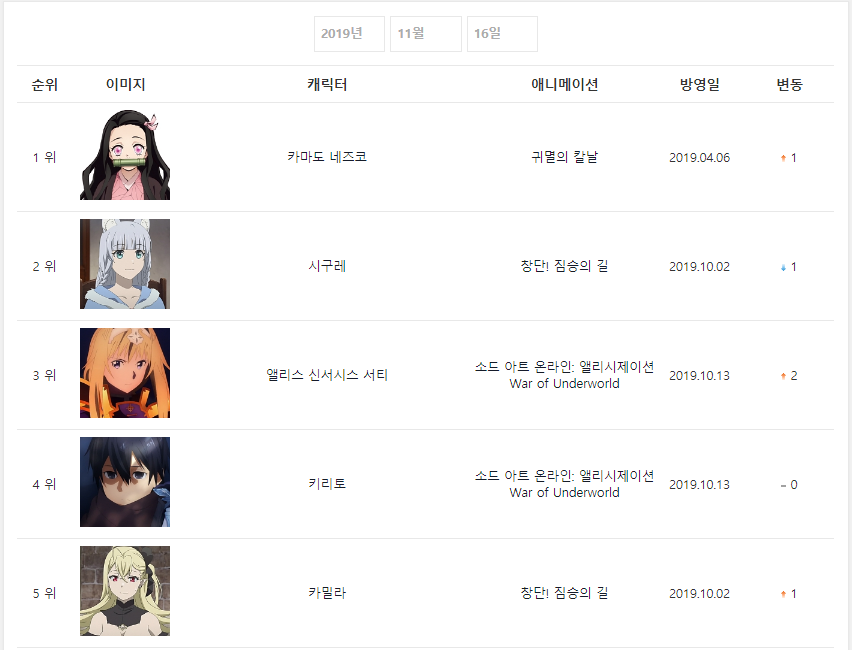852x650 pixels.
Task: Open the 귀멸의 칼날 animation link
Action: tap(565, 157)
